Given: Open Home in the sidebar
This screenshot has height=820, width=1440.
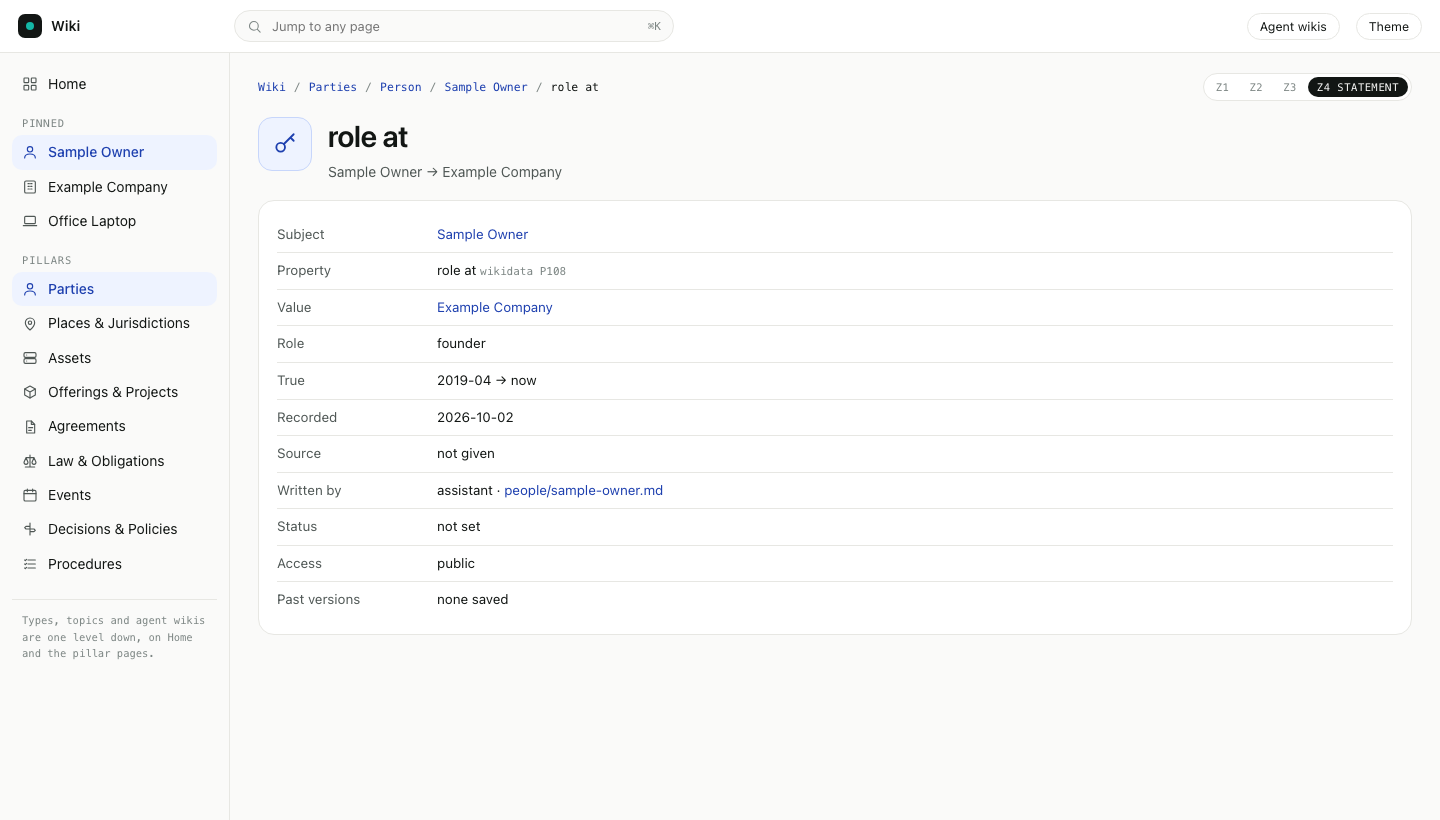Looking at the screenshot, I should click(x=114, y=84).
